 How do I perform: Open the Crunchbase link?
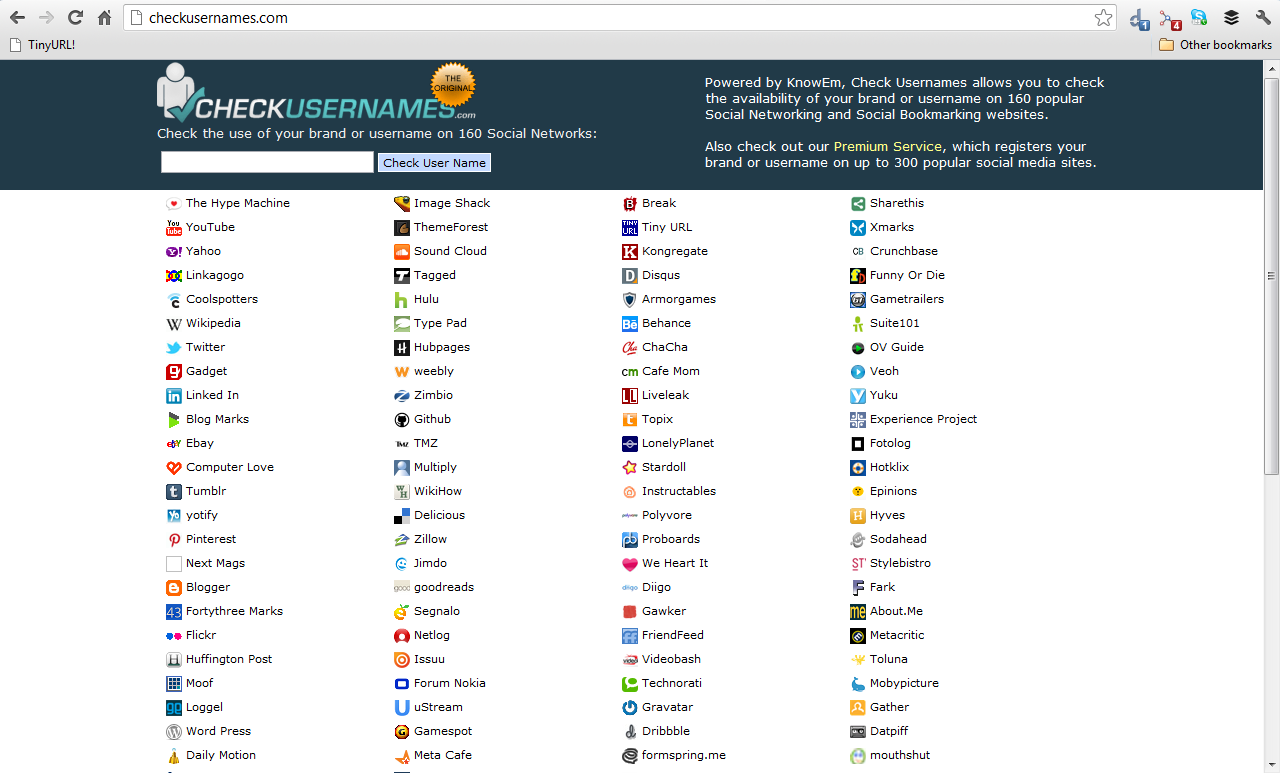(x=904, y=251)
